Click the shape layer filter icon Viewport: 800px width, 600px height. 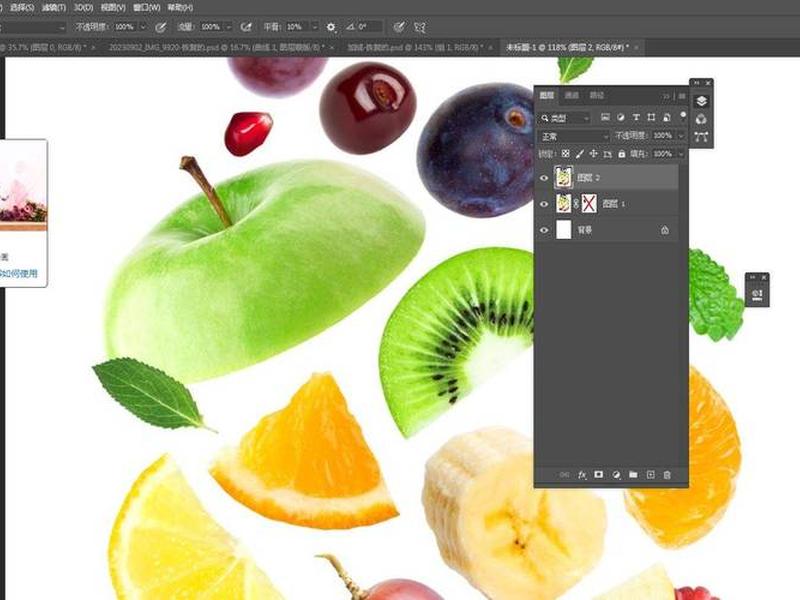click(651, 117)
